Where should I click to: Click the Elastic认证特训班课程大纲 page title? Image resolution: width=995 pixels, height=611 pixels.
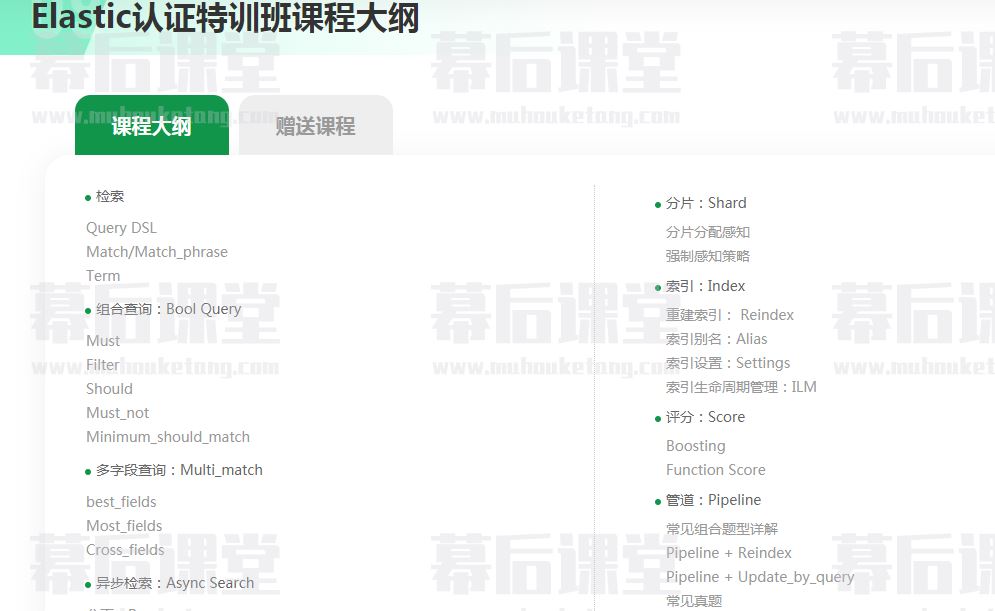coord(225,17)
